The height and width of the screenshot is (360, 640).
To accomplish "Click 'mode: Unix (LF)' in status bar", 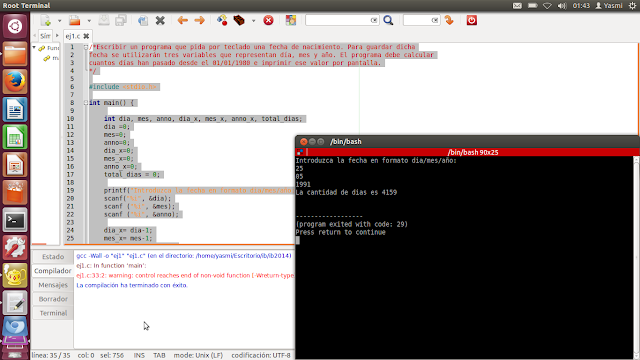I will [x=198, y=356].
